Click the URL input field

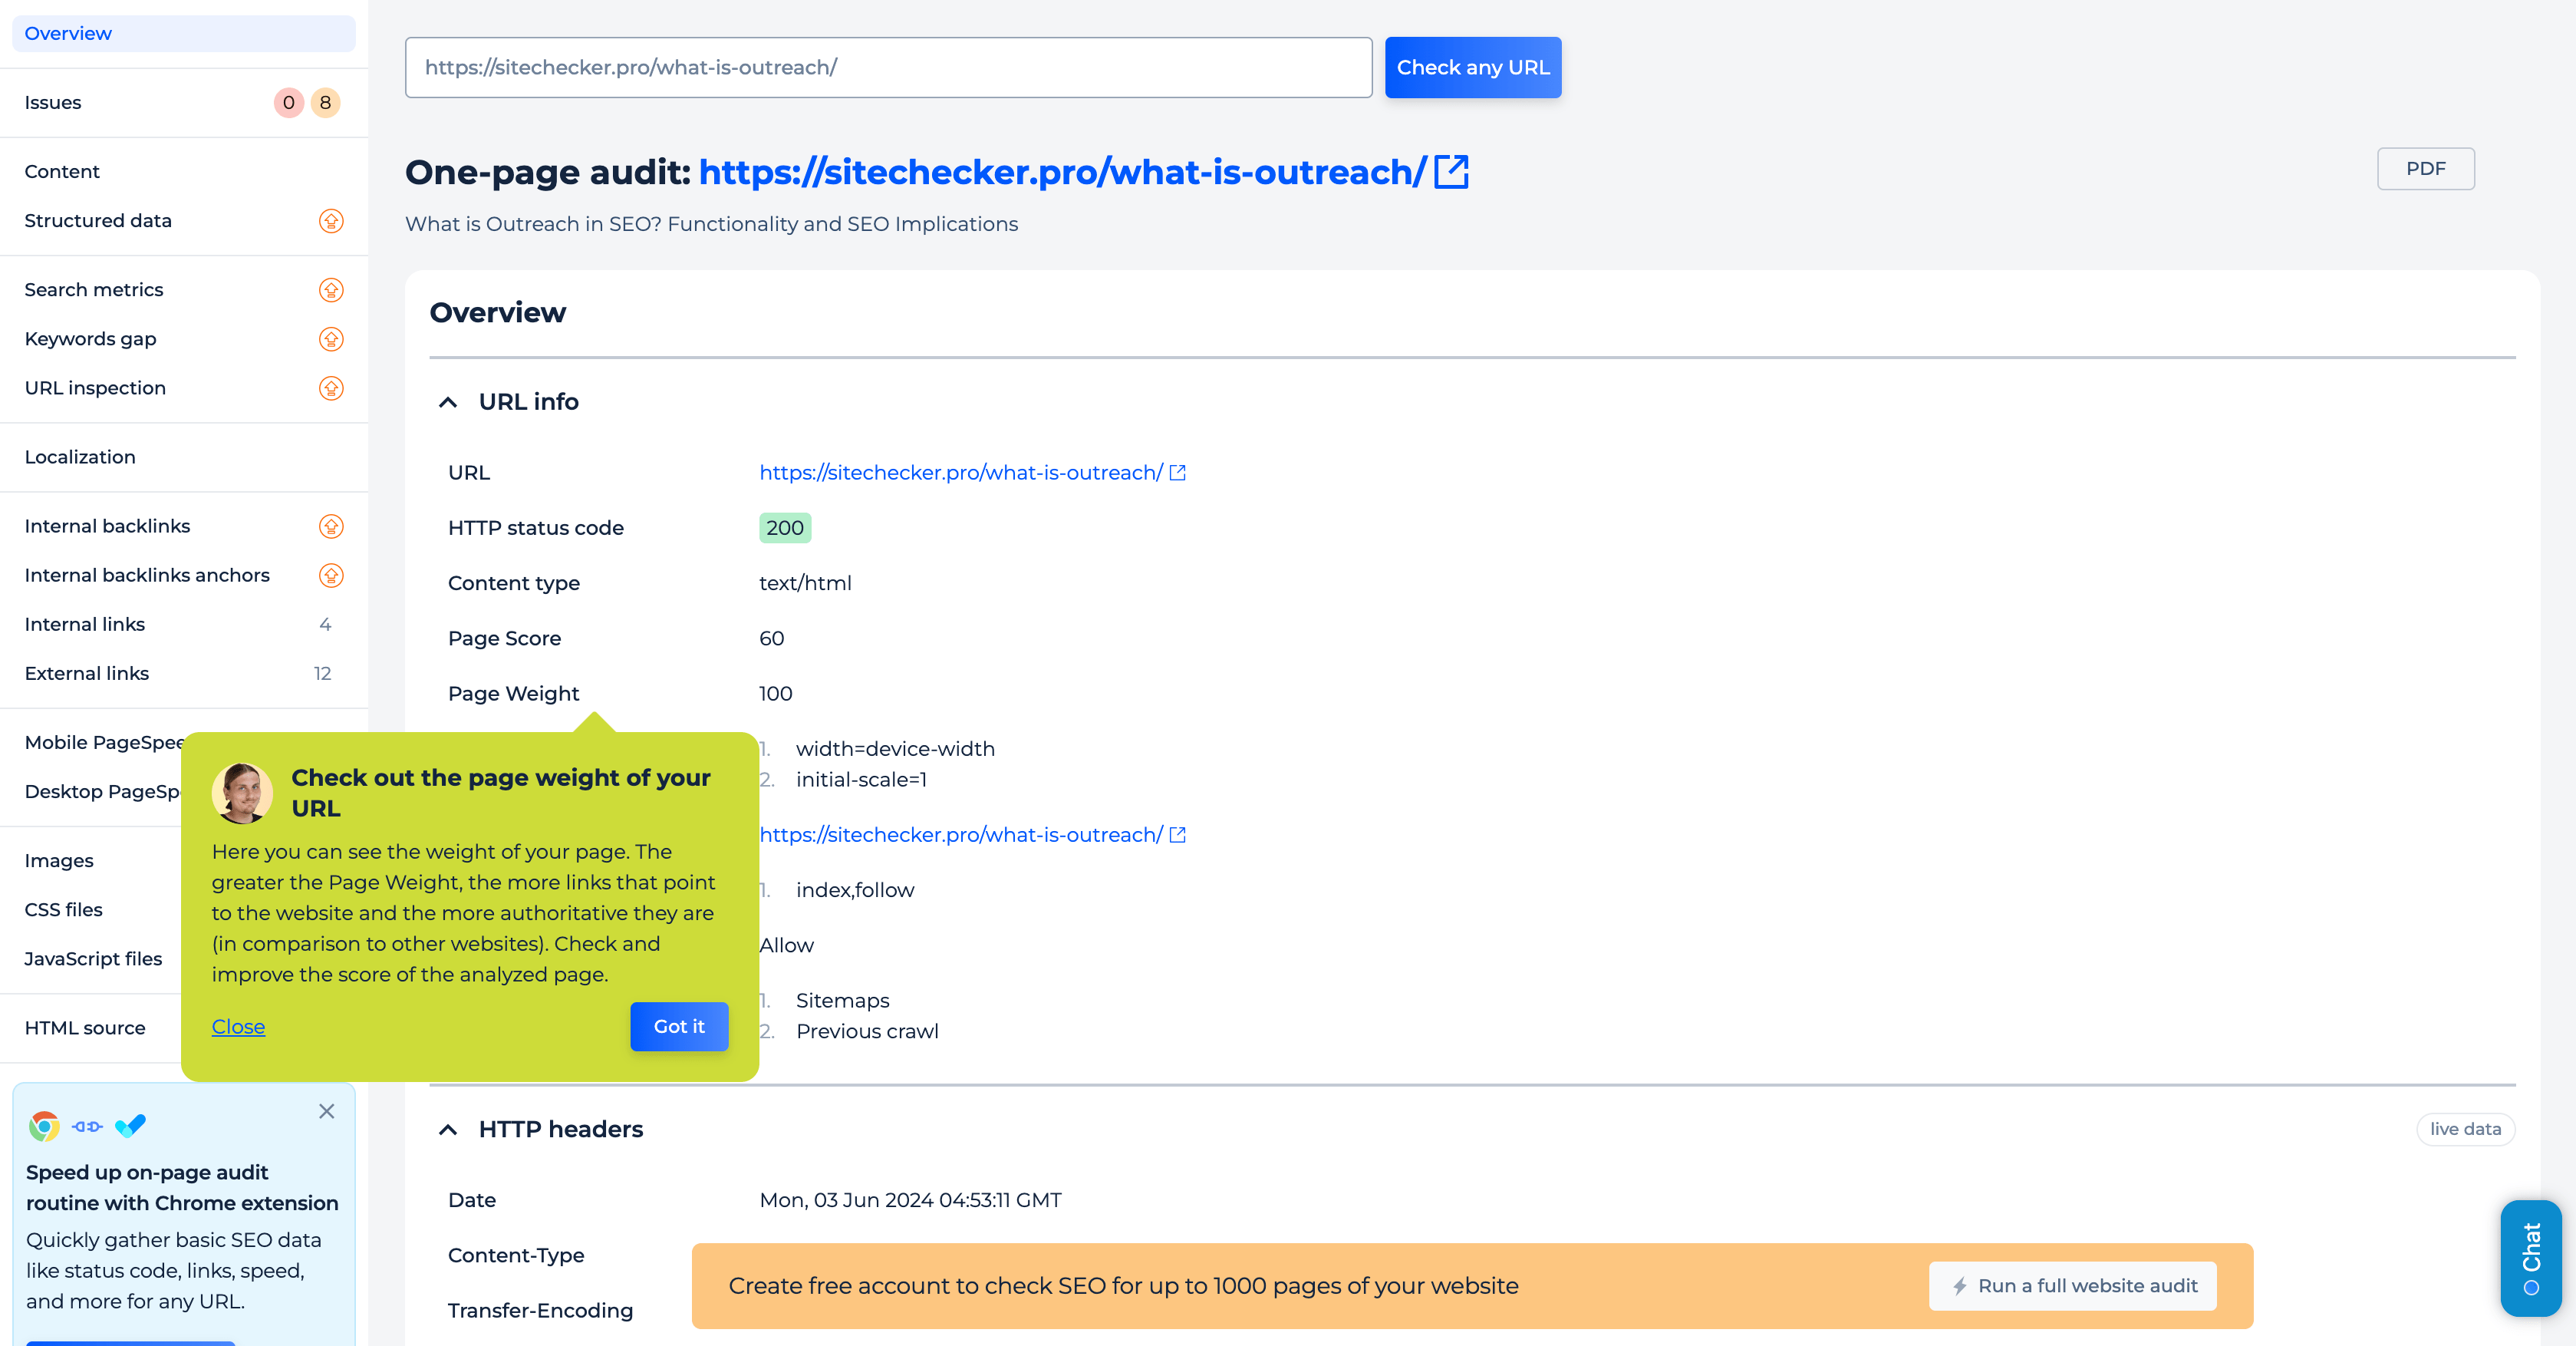click(x=888, y=67)
